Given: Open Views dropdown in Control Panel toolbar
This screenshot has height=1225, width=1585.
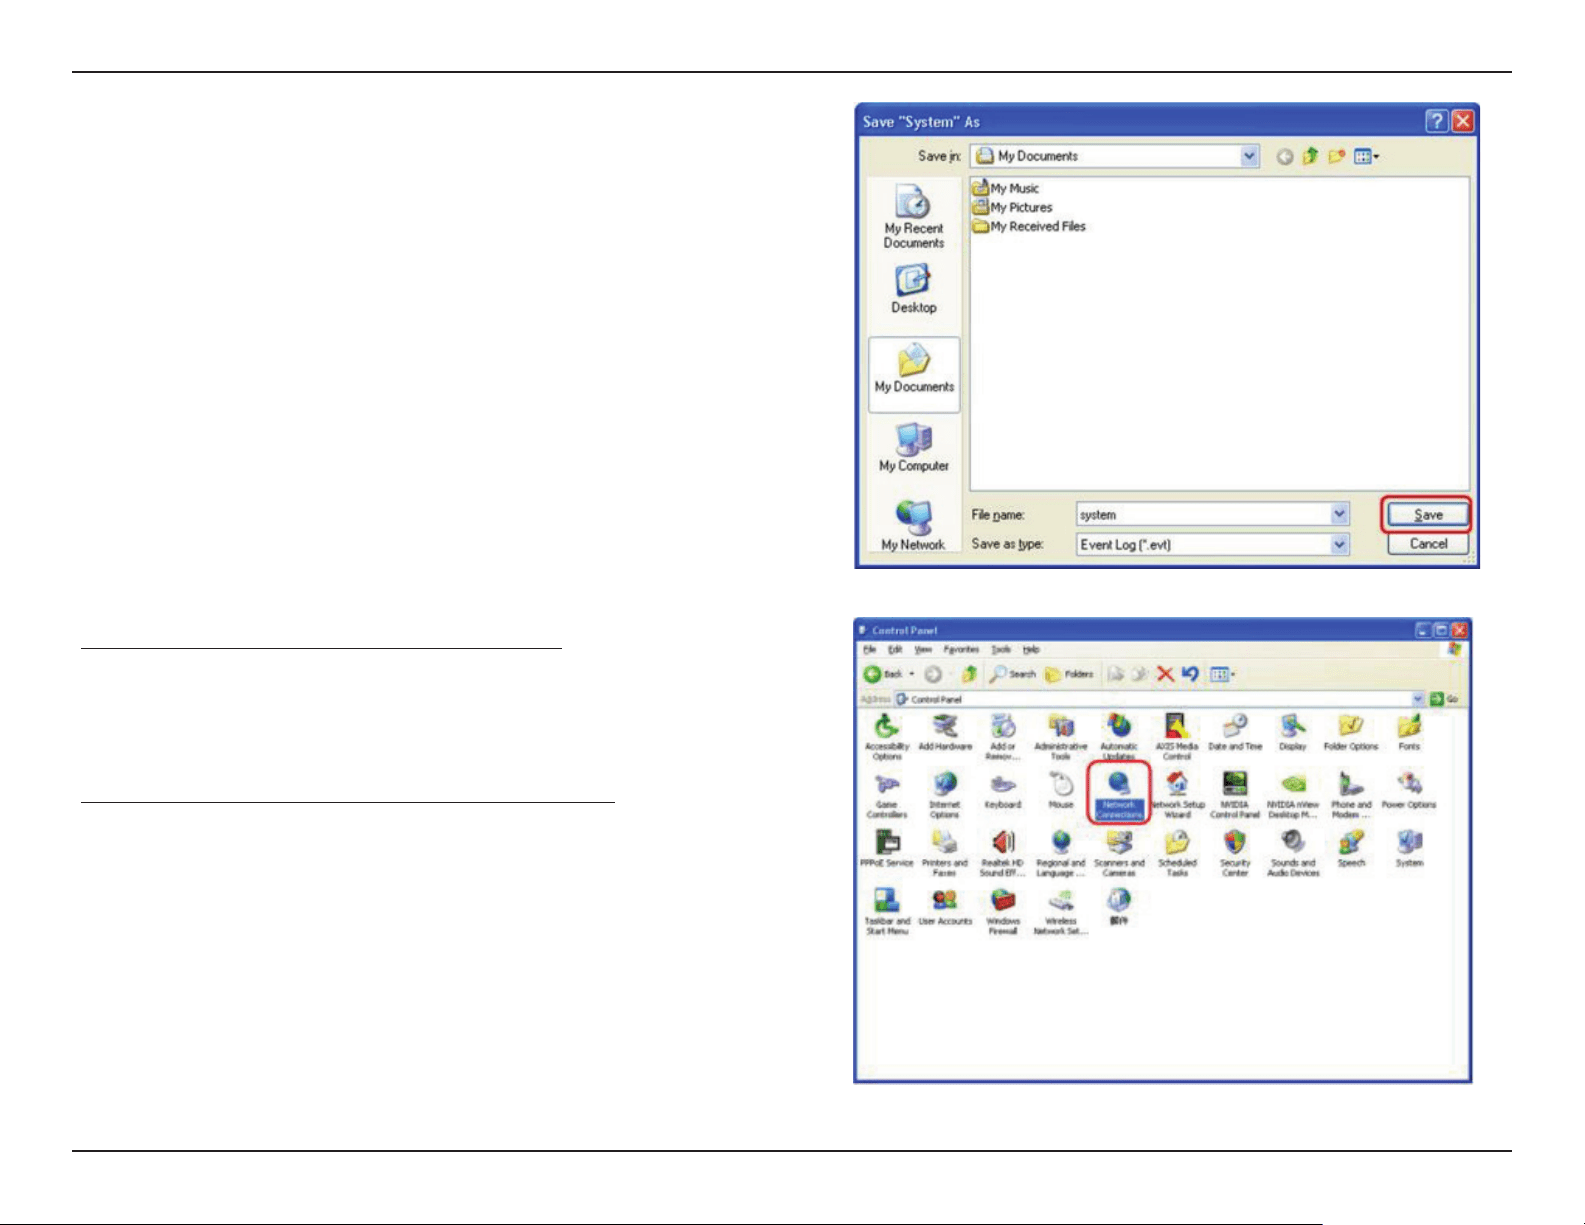Looking at the screenshot, I should pos(1222,674).
